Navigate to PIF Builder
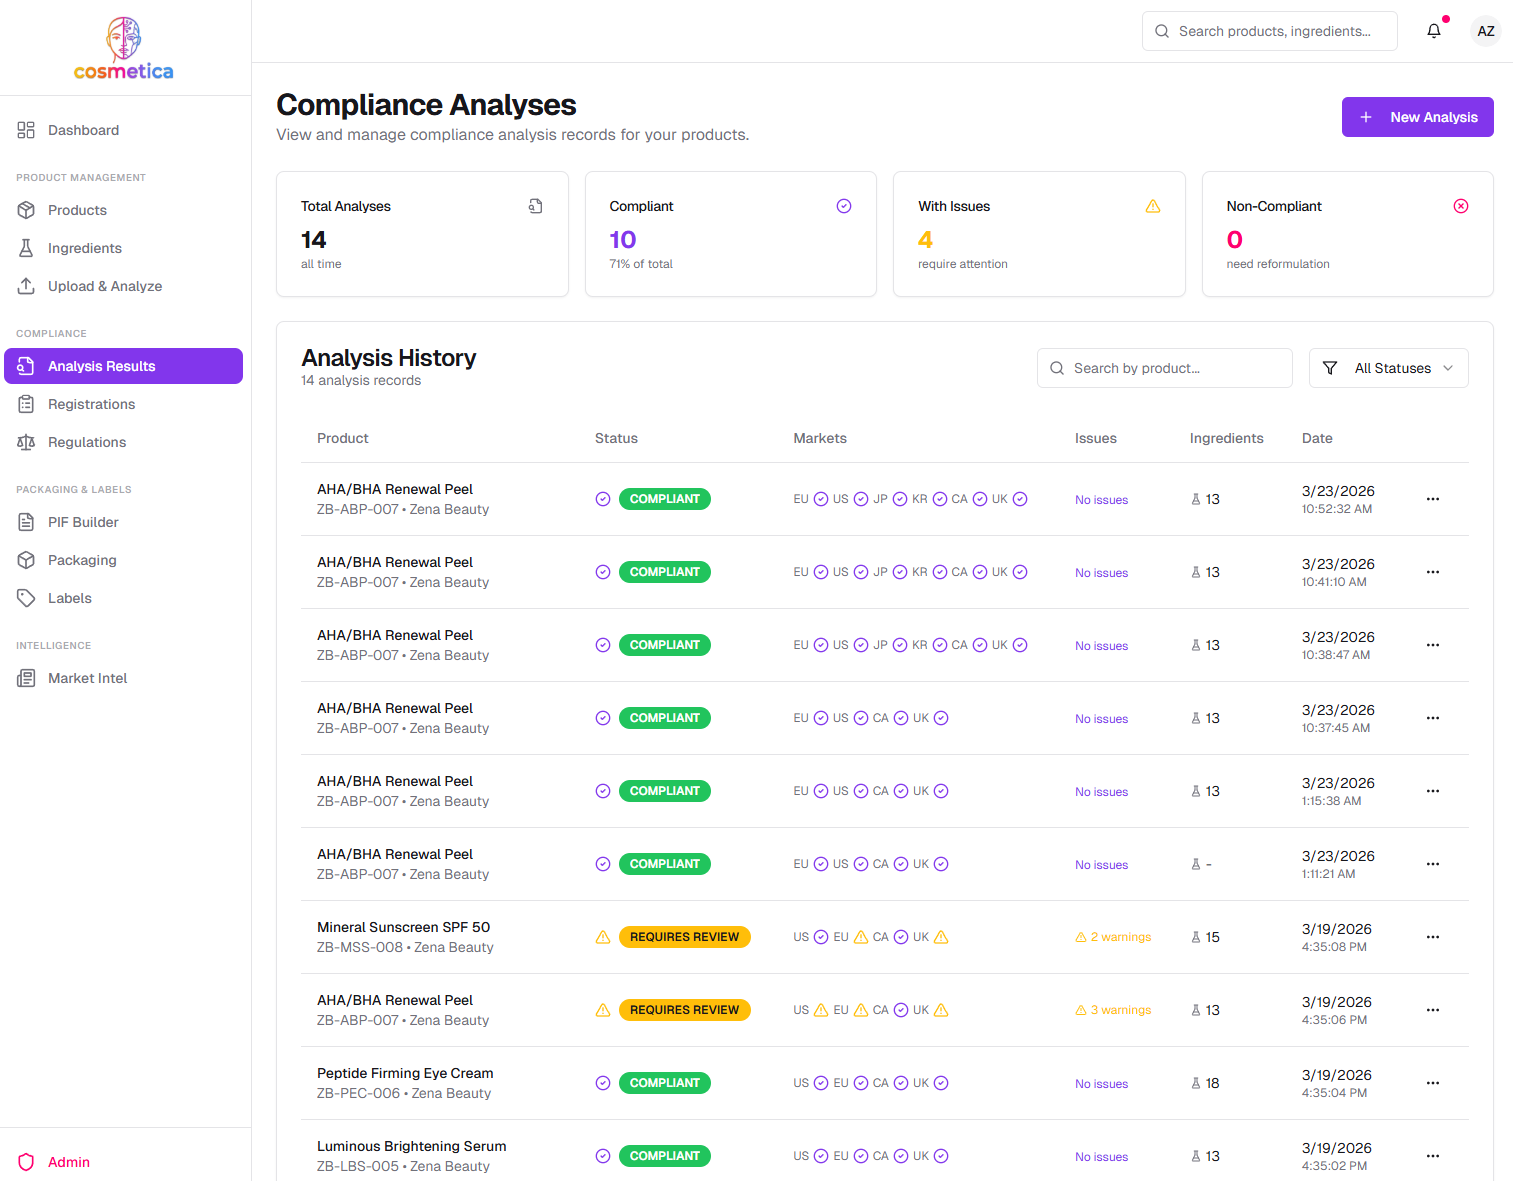Screen dimensions: 1513x1181 pyautogui.click(x=83, y=522)
